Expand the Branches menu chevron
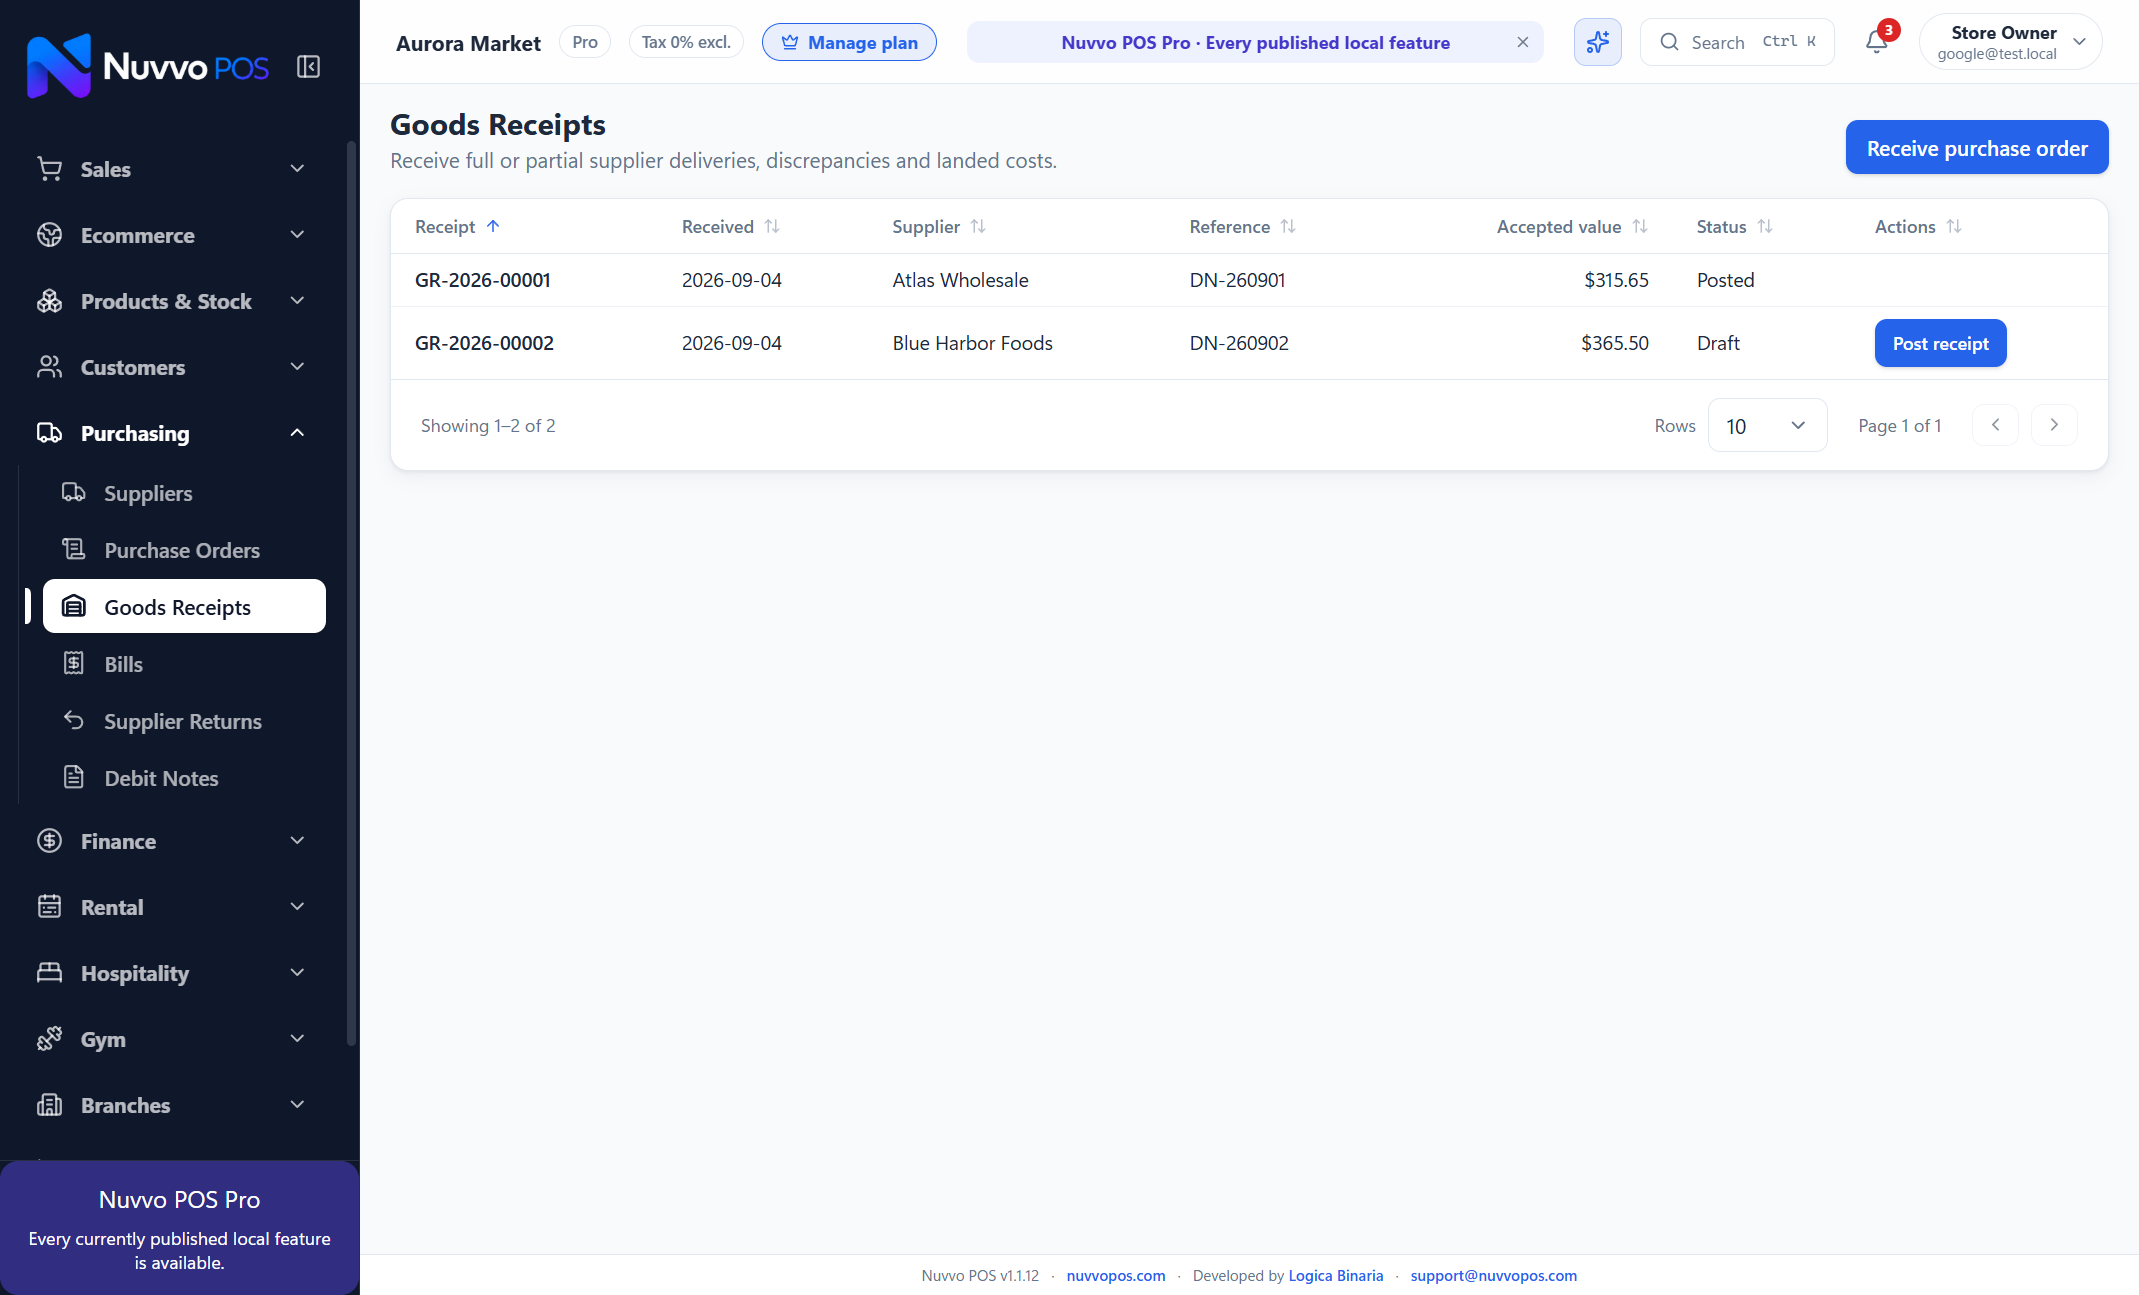This screenshot has height=1295, width=2139. [x=297, y=1105]
